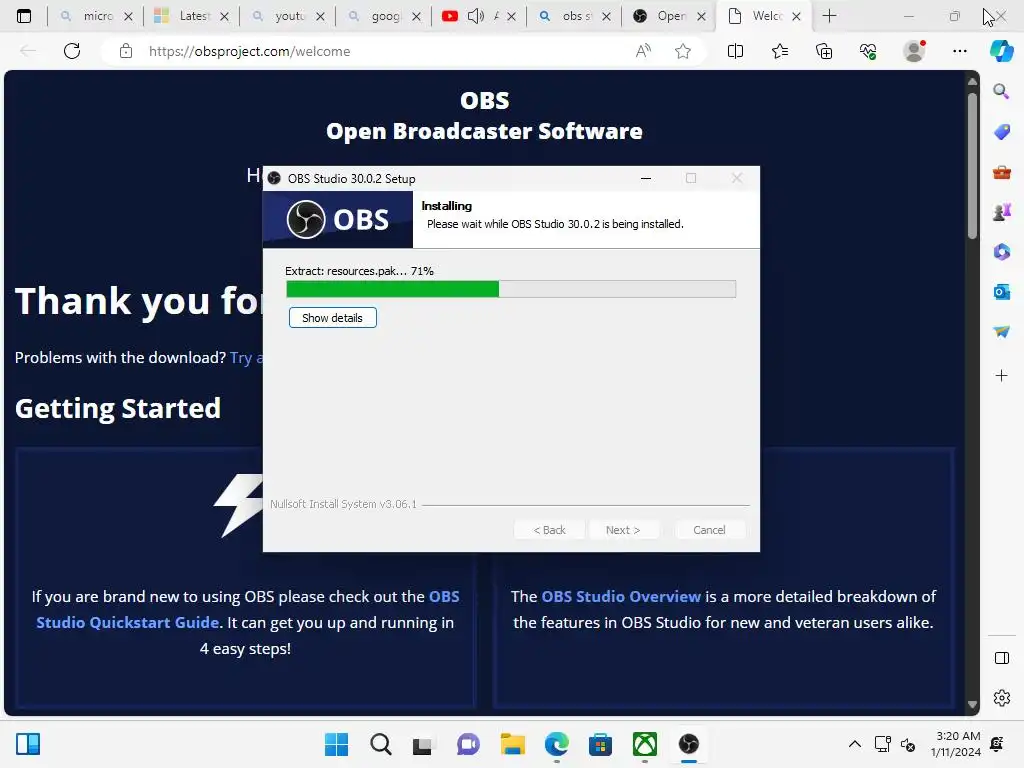1024x768 pixels.
Task: Open a new tab with plus button
Action: [x=829, y=16]
